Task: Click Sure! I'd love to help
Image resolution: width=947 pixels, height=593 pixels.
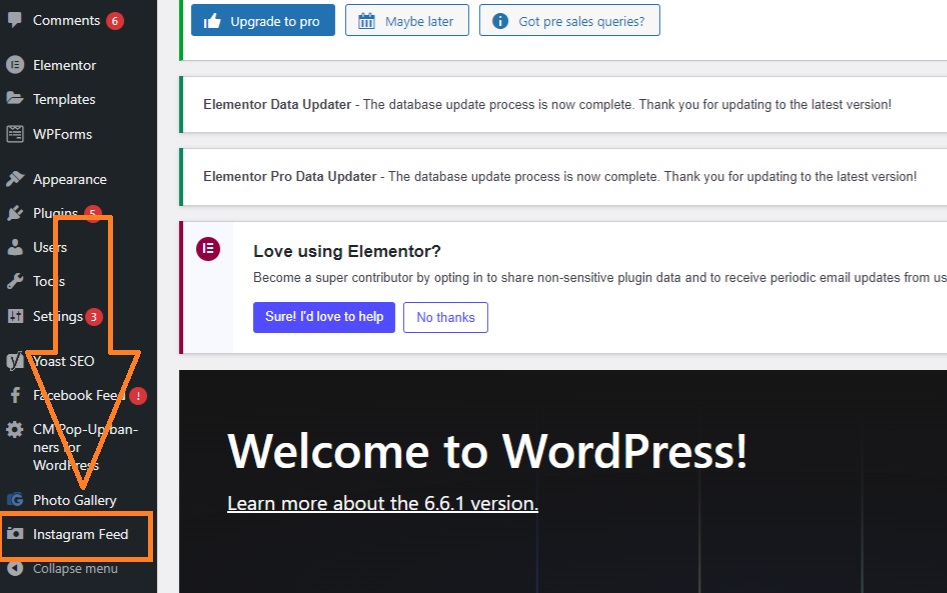Action: point(324,317)
